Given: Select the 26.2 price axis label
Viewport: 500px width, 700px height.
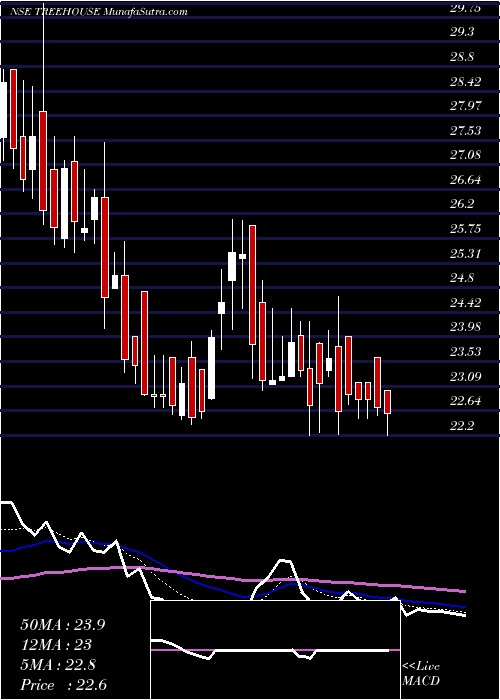Looking at the screenshot, I should (x=462, y=204).
